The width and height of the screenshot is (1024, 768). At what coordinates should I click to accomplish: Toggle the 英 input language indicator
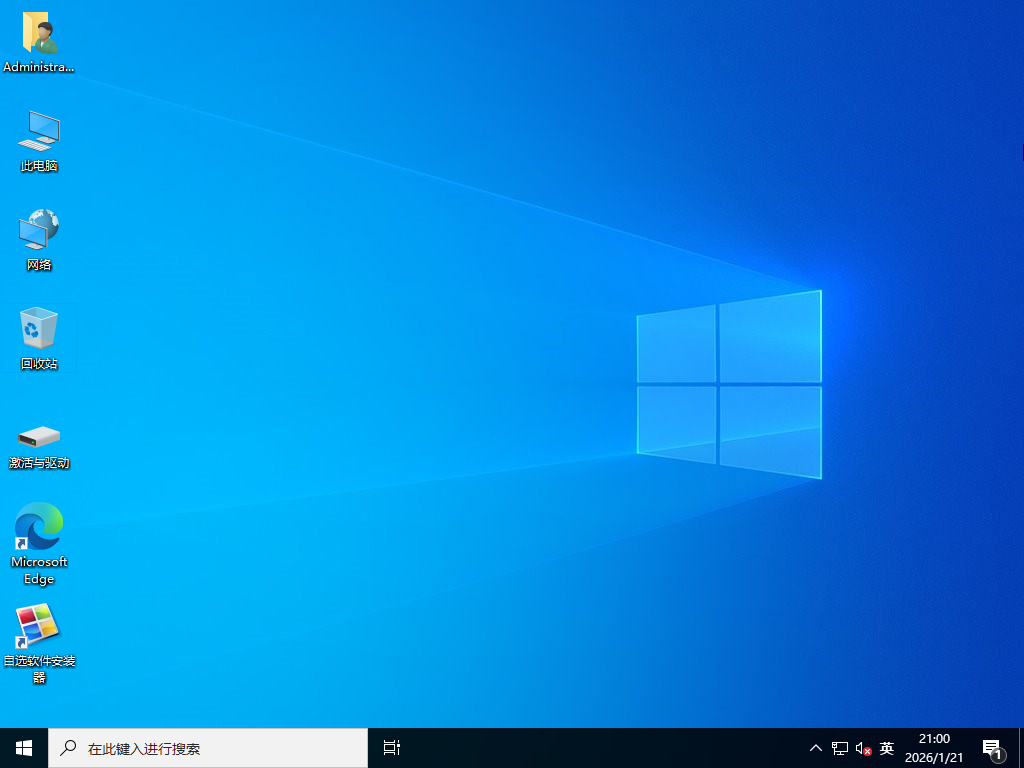tap(887, 748)
